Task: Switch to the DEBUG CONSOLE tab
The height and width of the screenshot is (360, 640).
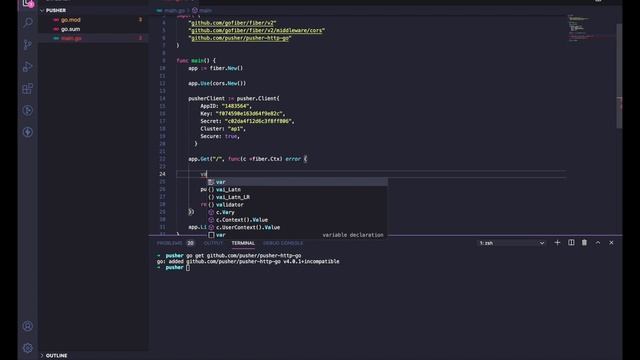Action: click(x=283, y=243)
